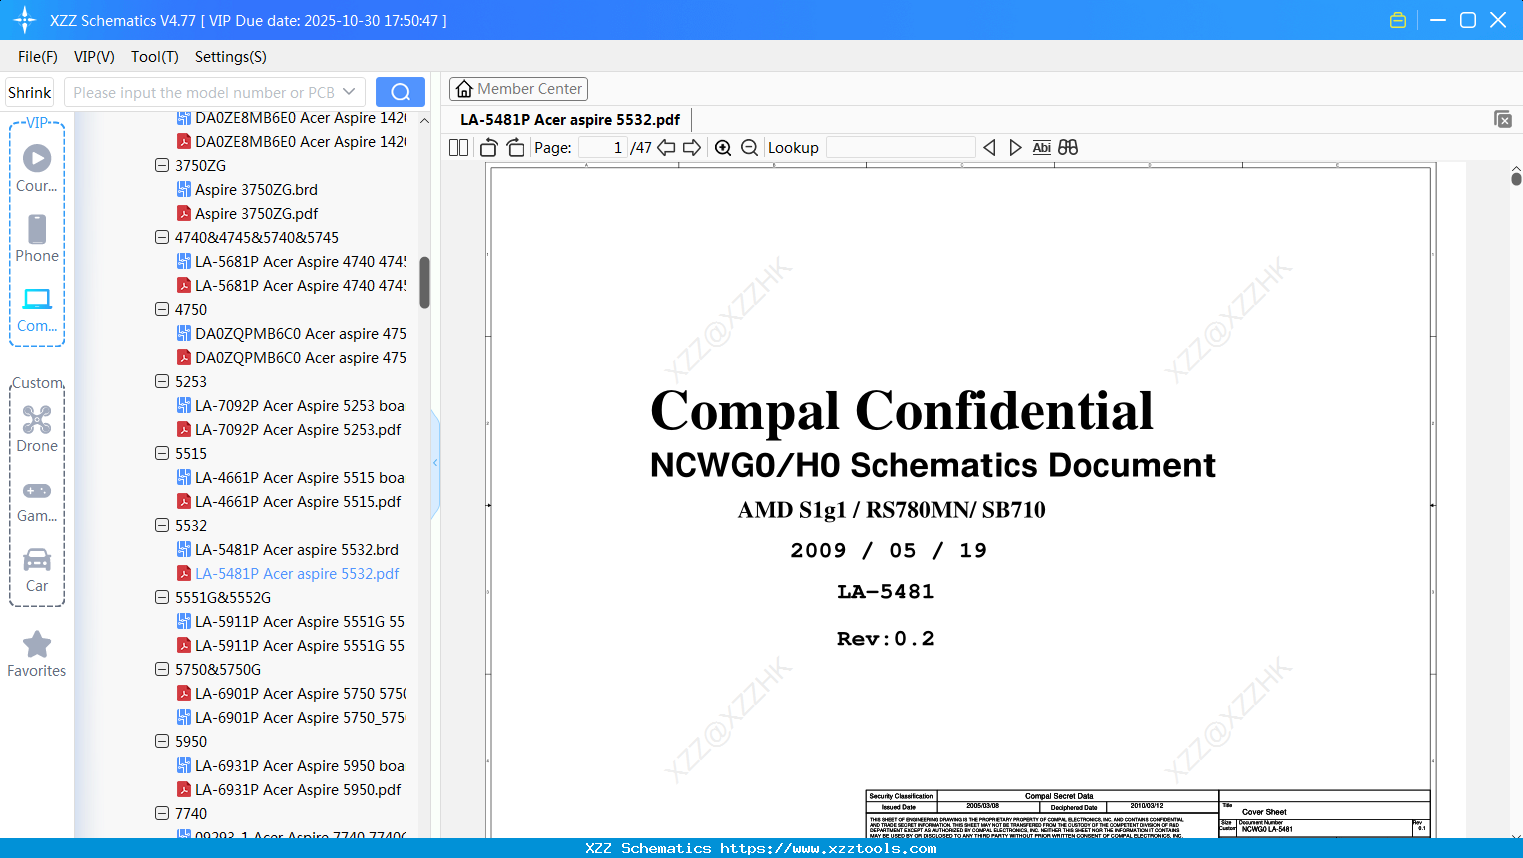Open the Drone category
Screen dimensions: 1523x858
pyautogui.click(x=37, y=429)
